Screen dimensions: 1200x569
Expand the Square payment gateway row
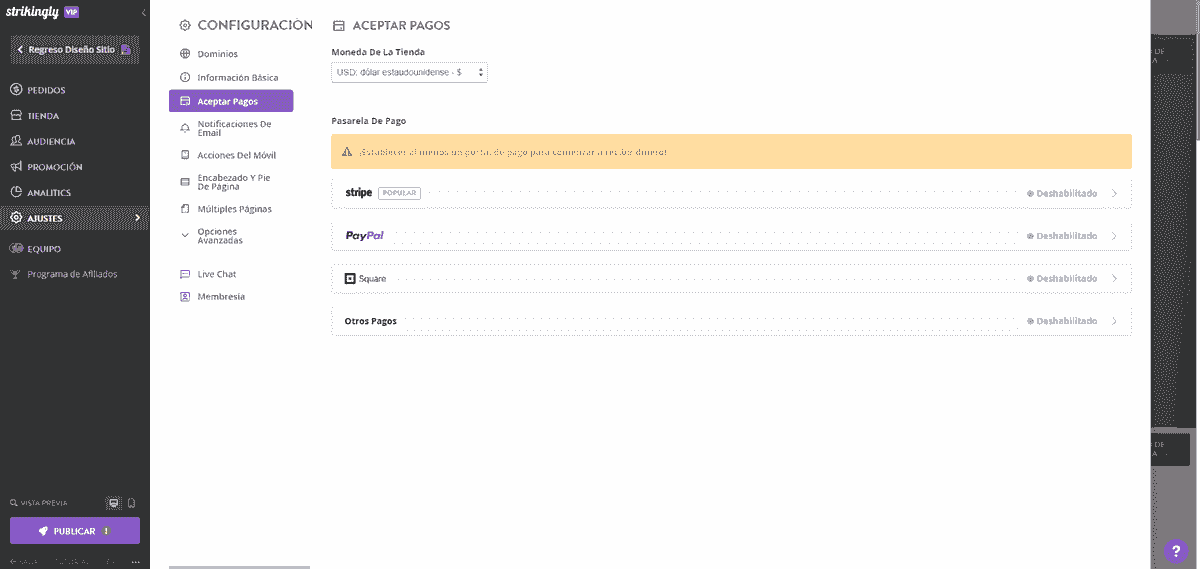coord(731,278)
